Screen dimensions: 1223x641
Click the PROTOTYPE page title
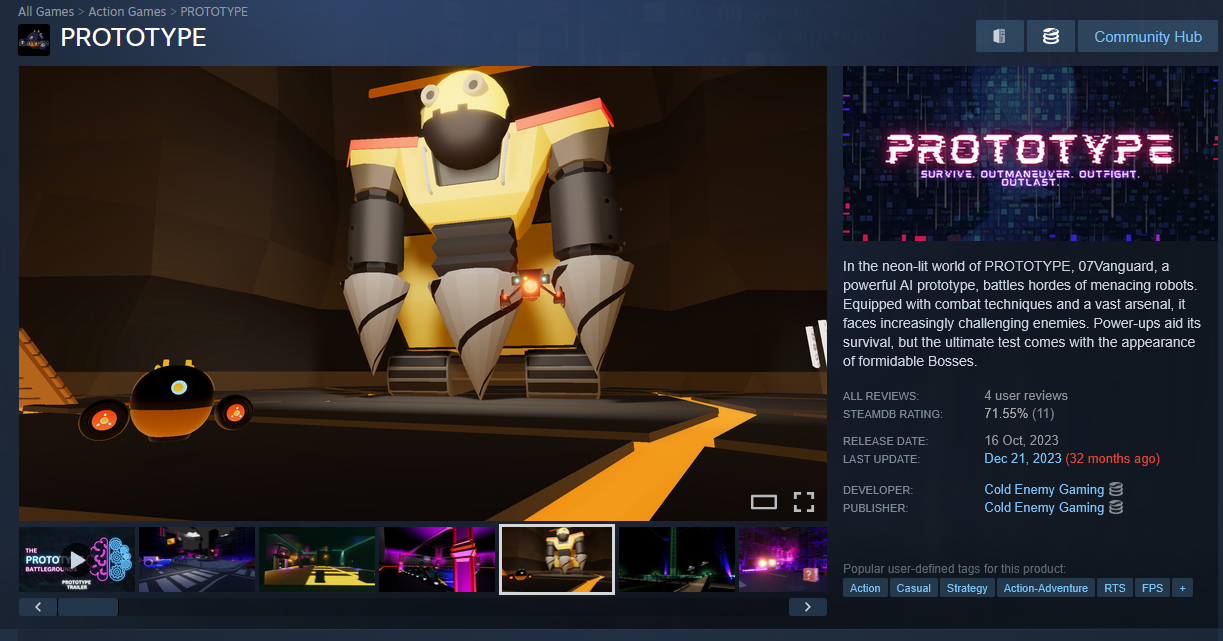click(133, 38)
